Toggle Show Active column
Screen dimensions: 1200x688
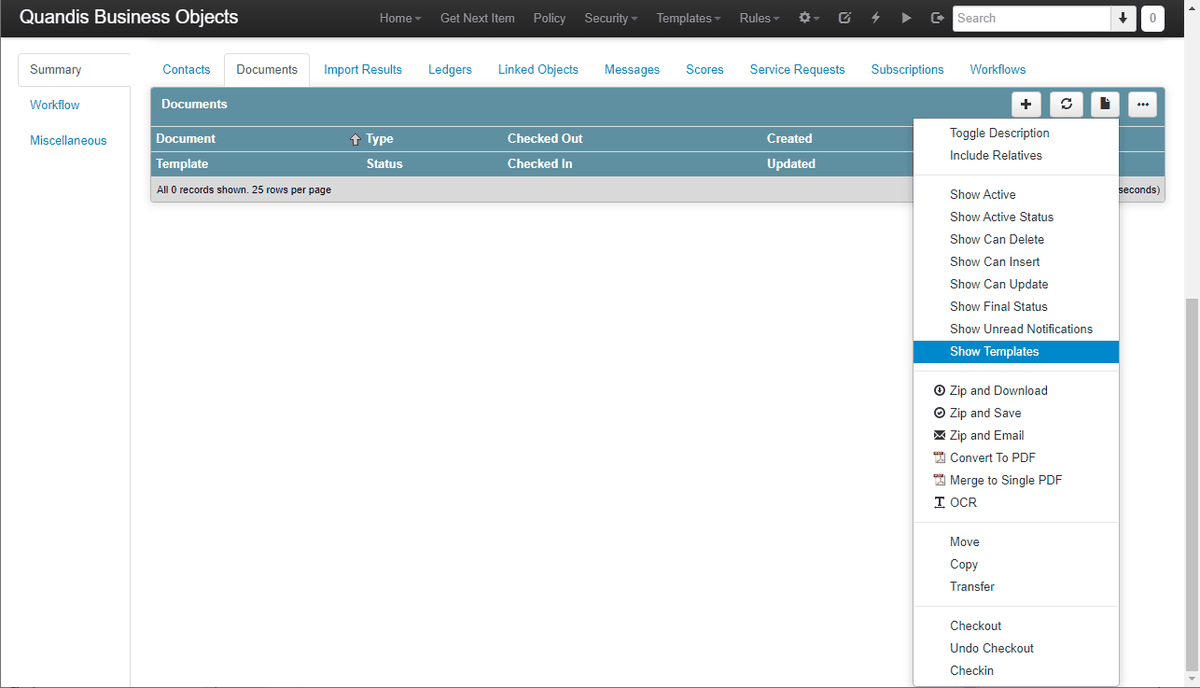(1016, 194)
